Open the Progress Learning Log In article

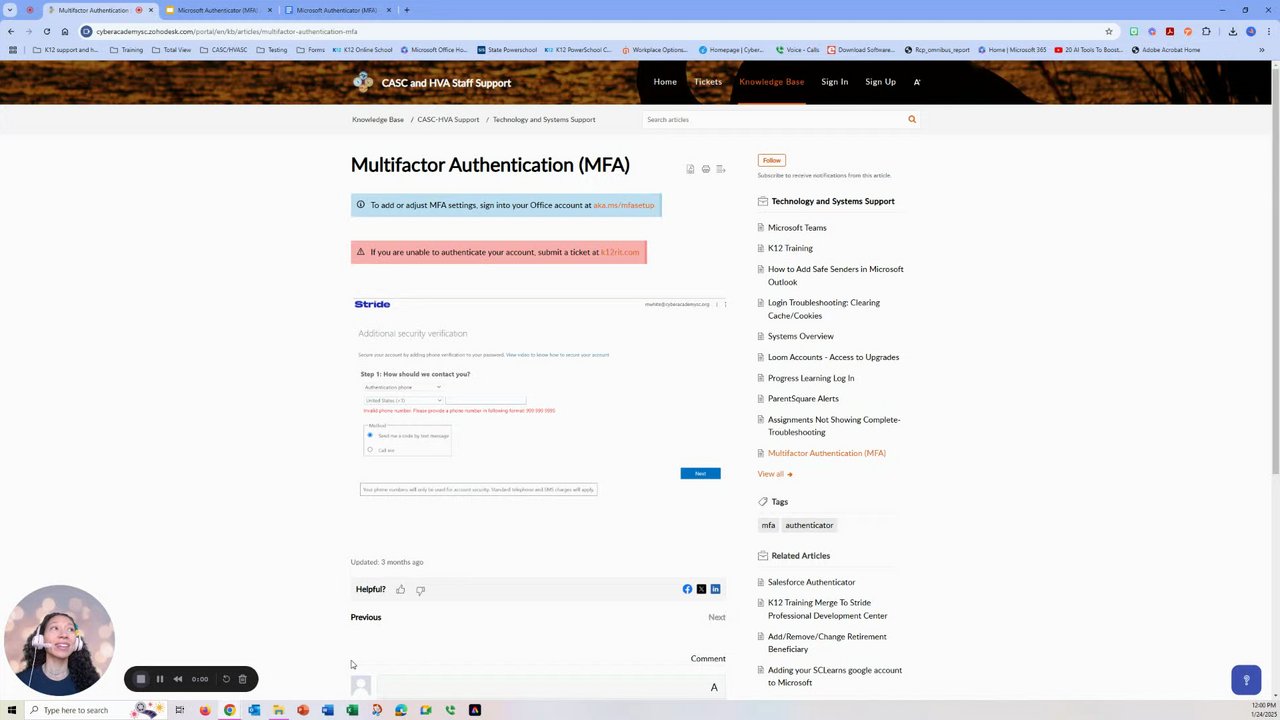coord(811,378)
